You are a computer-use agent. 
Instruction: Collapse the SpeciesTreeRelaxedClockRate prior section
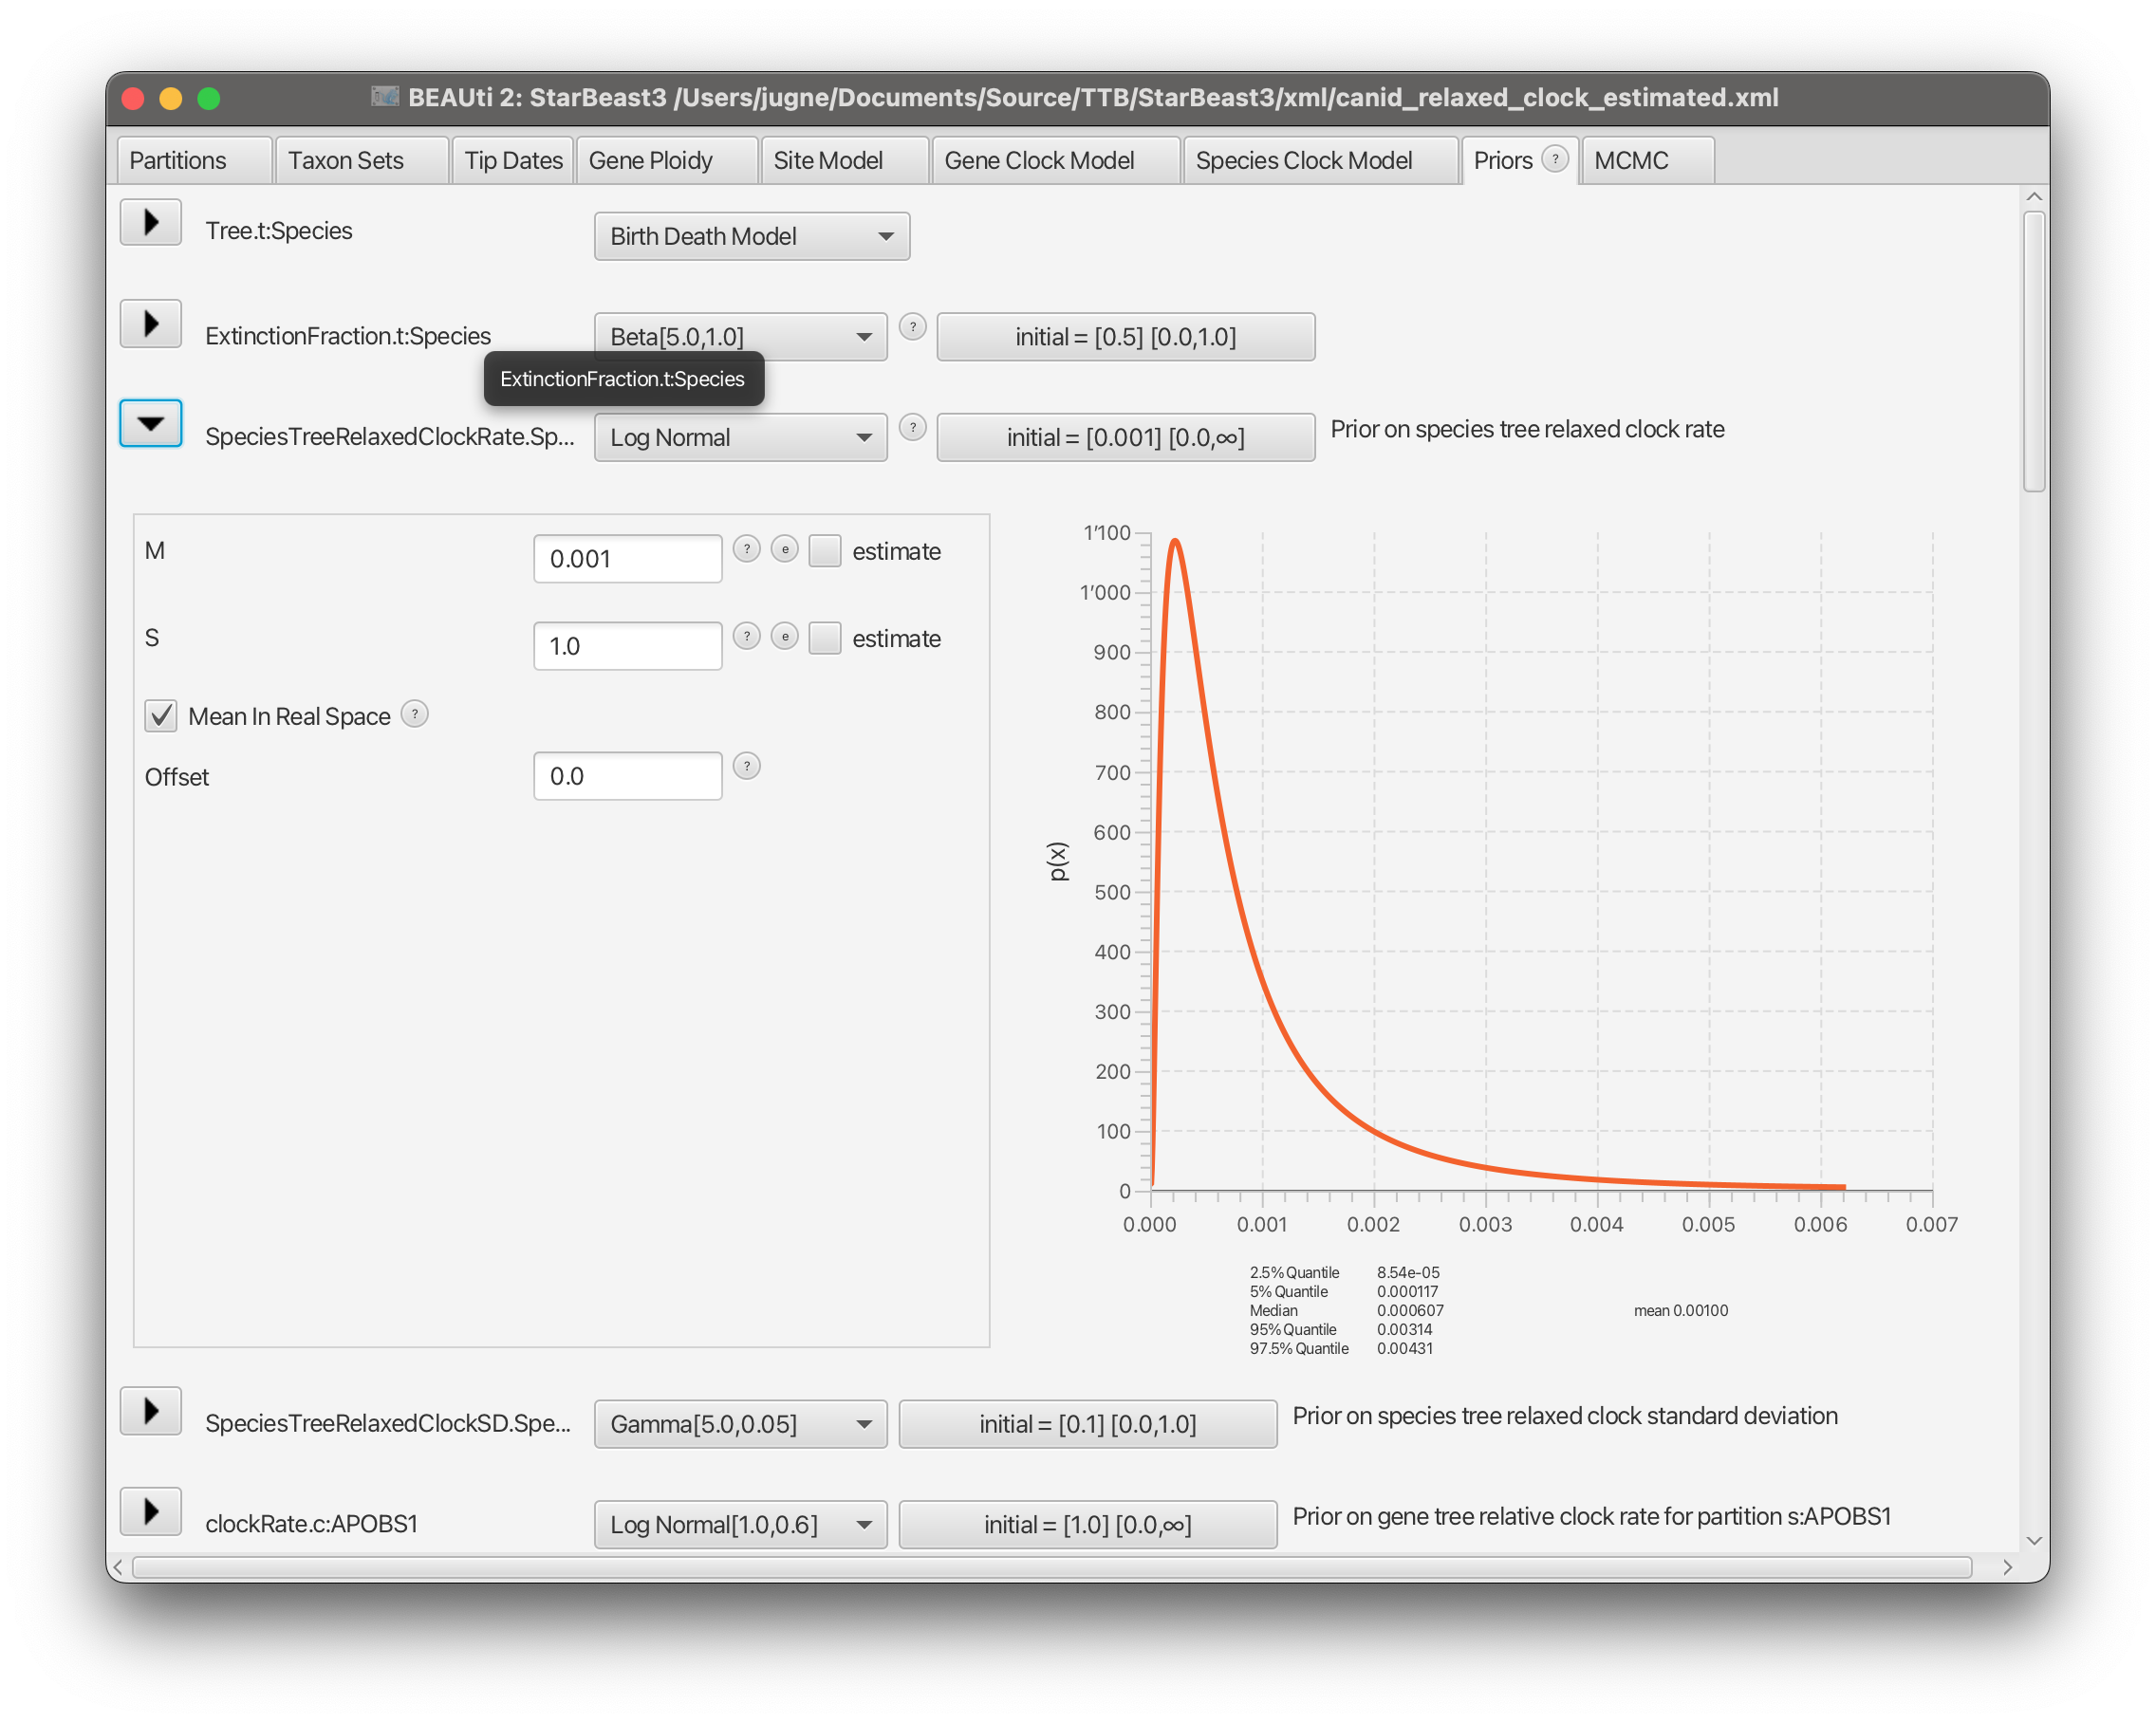point(151,423)
